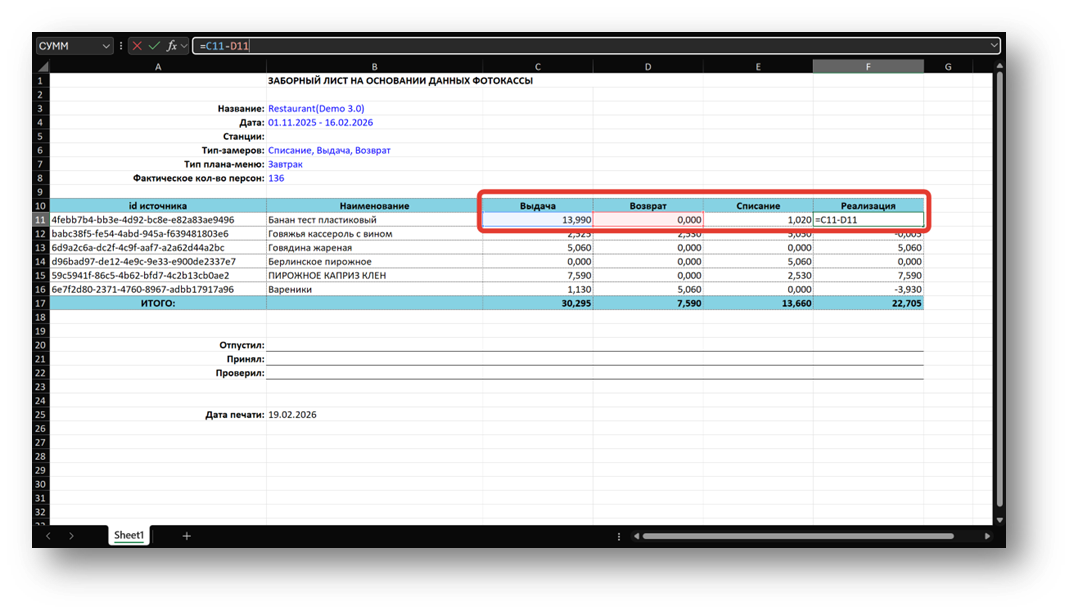Select the row 11 header
Screen dimensions: 1071x613
coord(40,220)
